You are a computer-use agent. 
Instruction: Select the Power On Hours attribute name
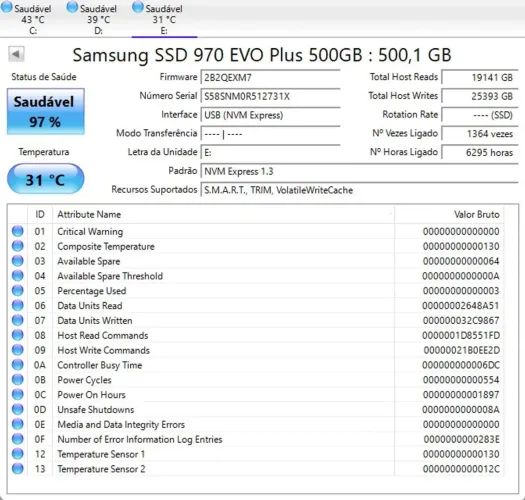coord(91,395)
